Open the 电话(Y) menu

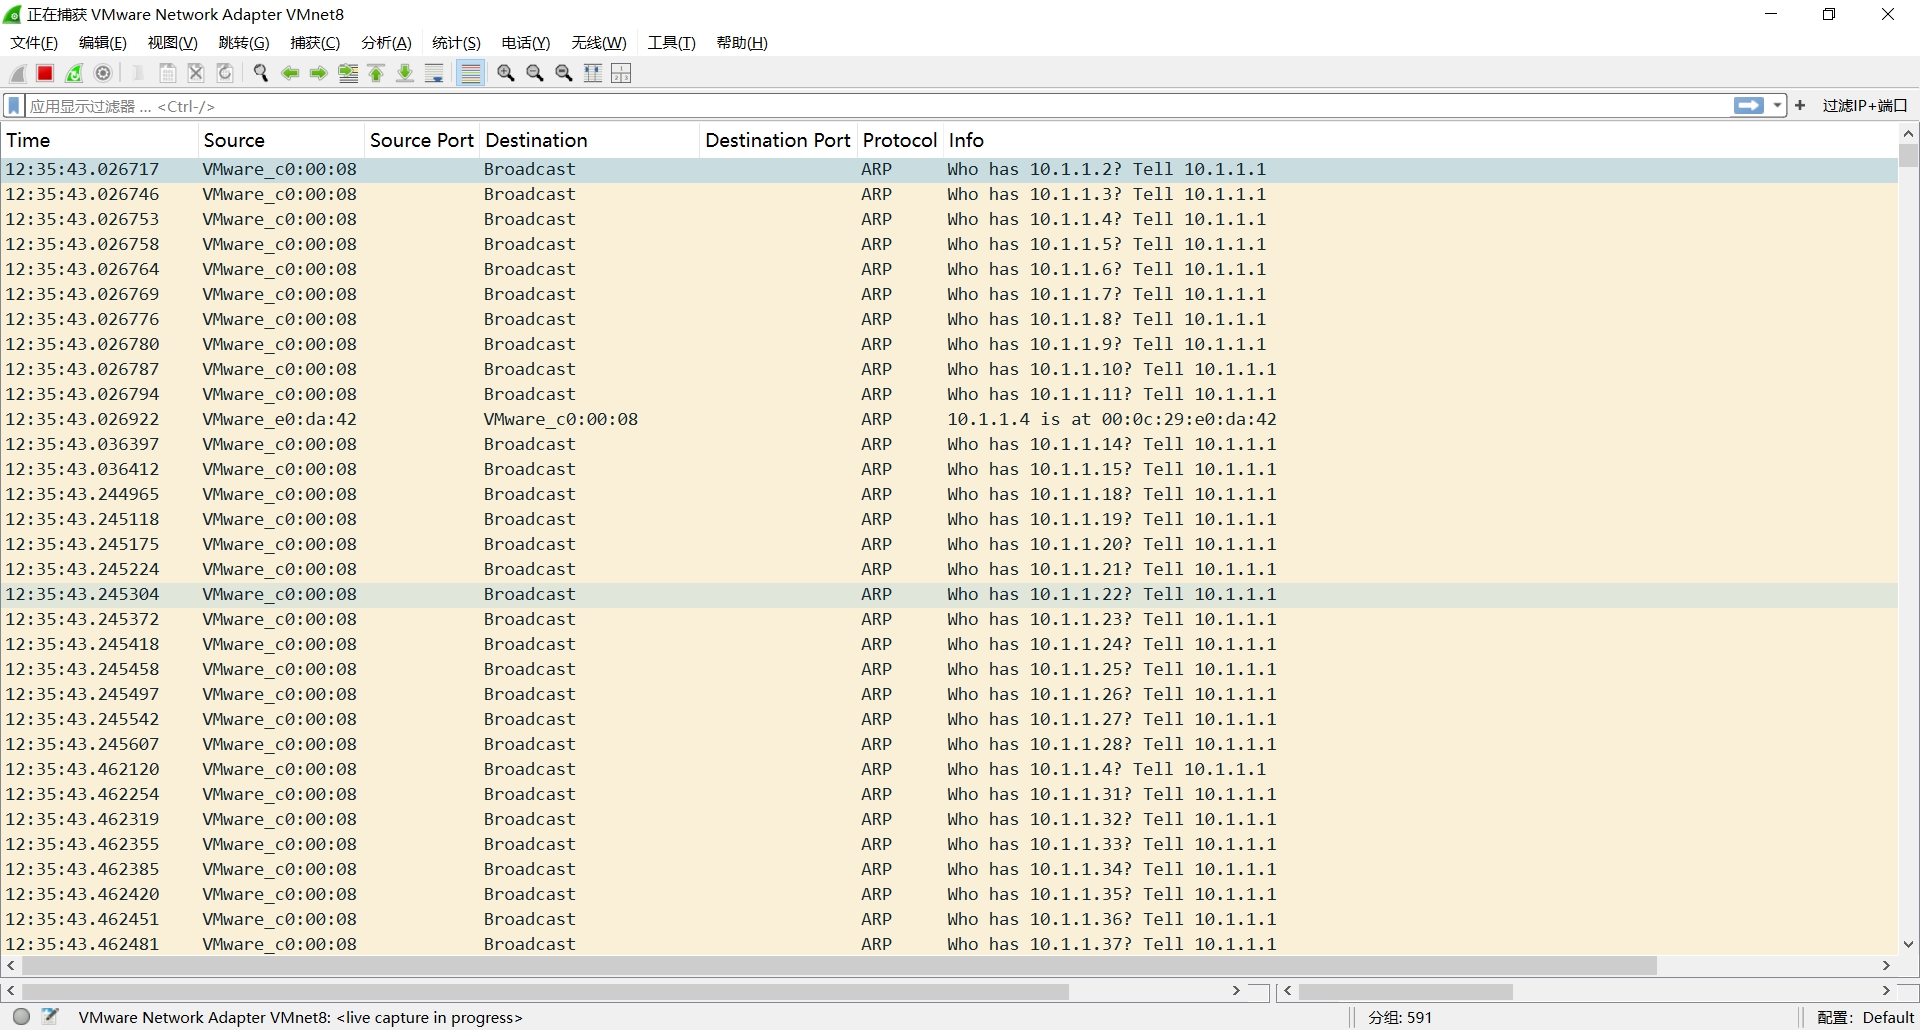coord(526,43)
